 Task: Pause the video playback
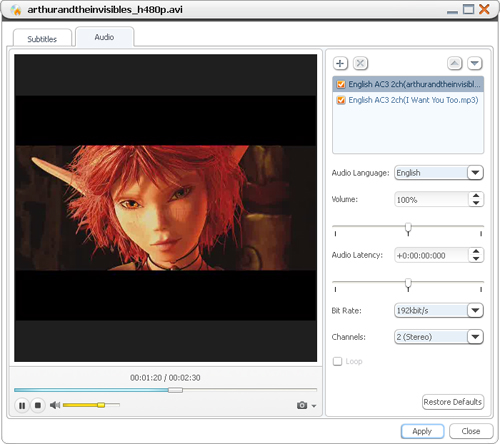(22, 405)
